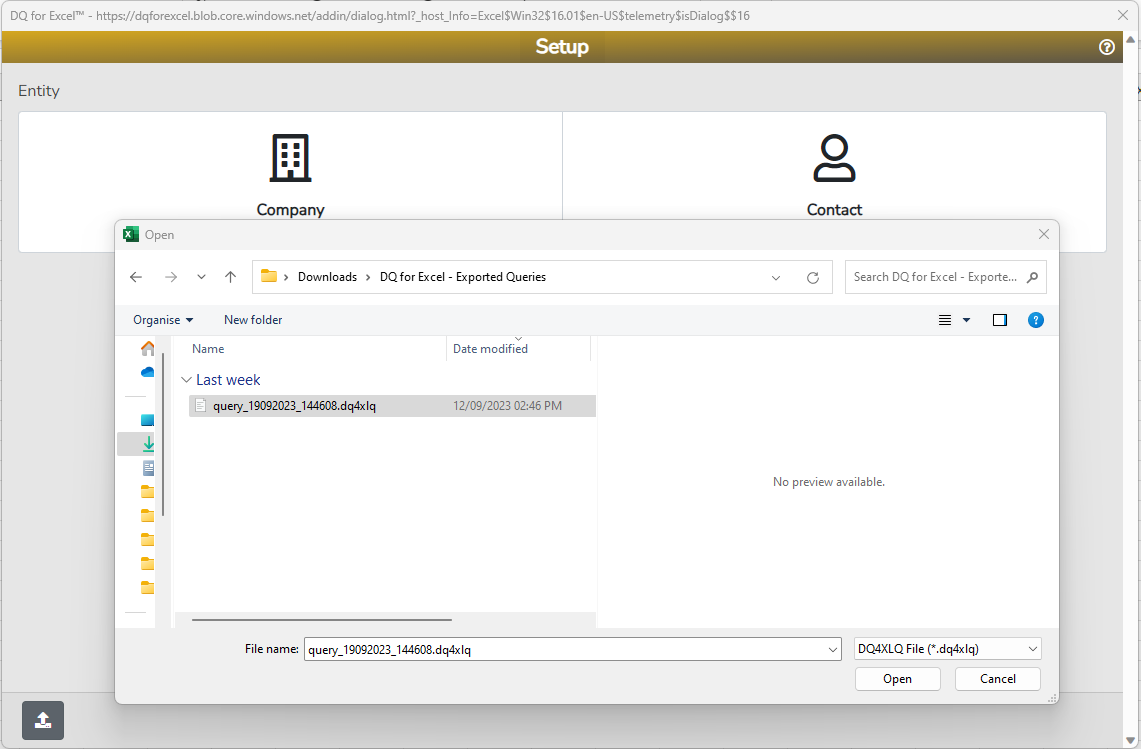Close the Open file dialog

[x=1043, y=234]
